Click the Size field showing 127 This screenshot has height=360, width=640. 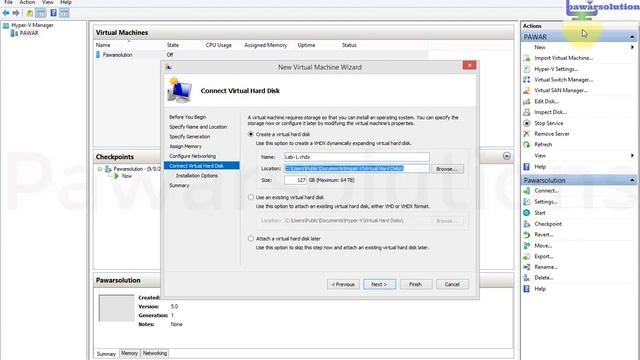[296, 180]
